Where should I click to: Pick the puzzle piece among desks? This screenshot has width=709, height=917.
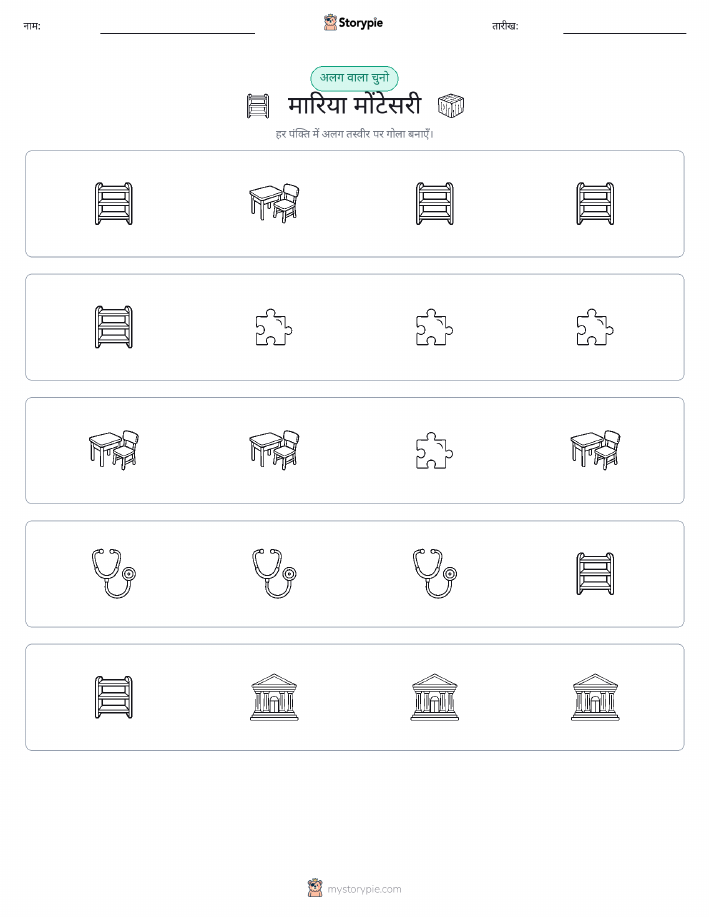(434, 450)
